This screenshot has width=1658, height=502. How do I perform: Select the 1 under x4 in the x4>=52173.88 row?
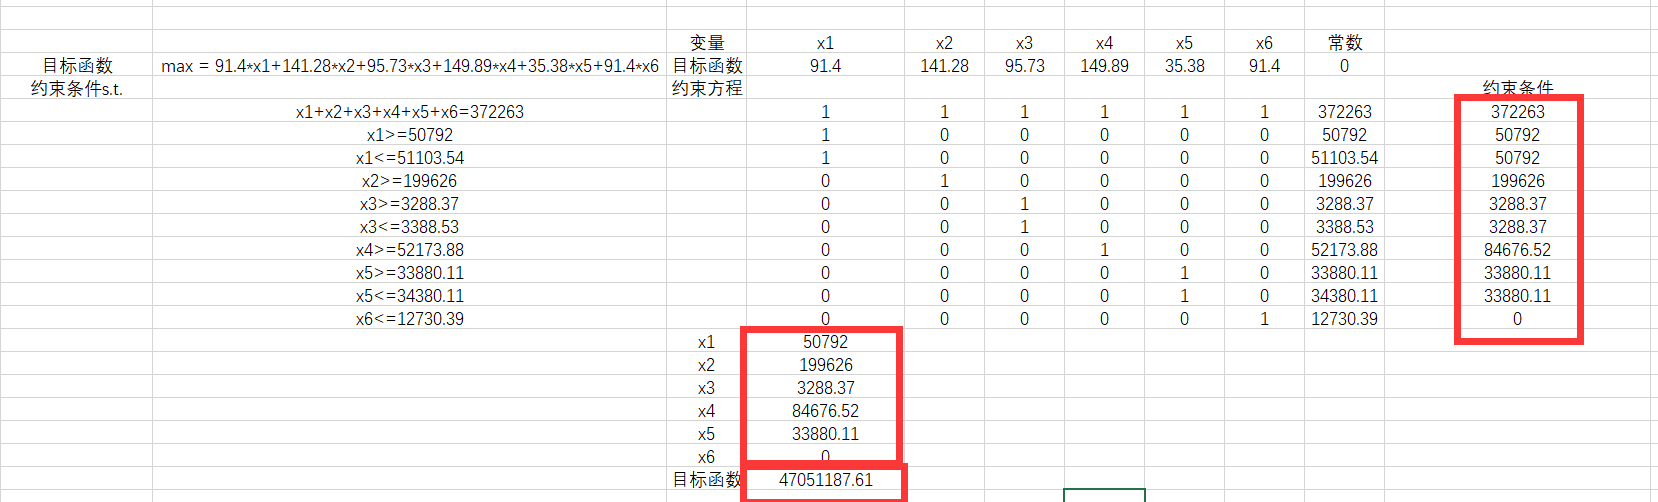pos(1105,250)
